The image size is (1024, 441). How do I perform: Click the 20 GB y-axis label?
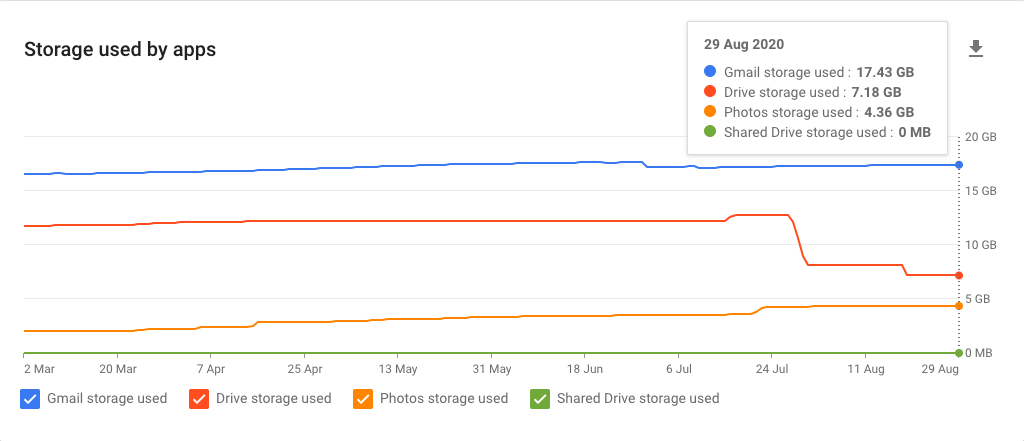[980, 137]
